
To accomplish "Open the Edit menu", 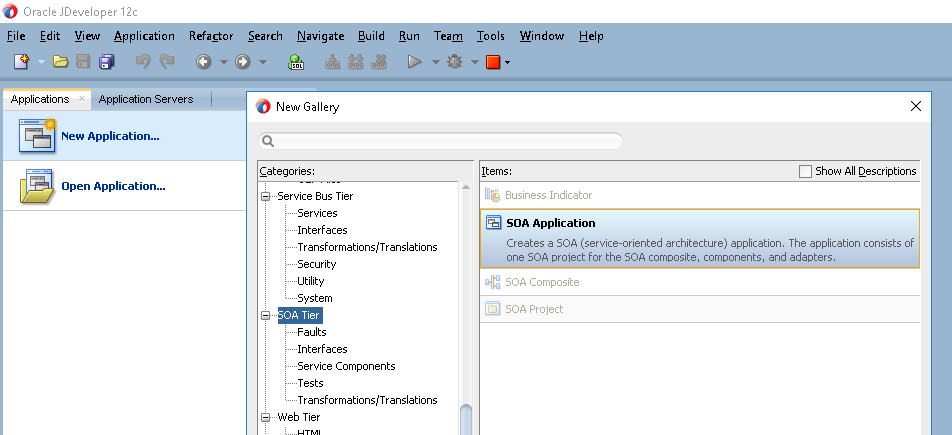I will tap(50, 36).
